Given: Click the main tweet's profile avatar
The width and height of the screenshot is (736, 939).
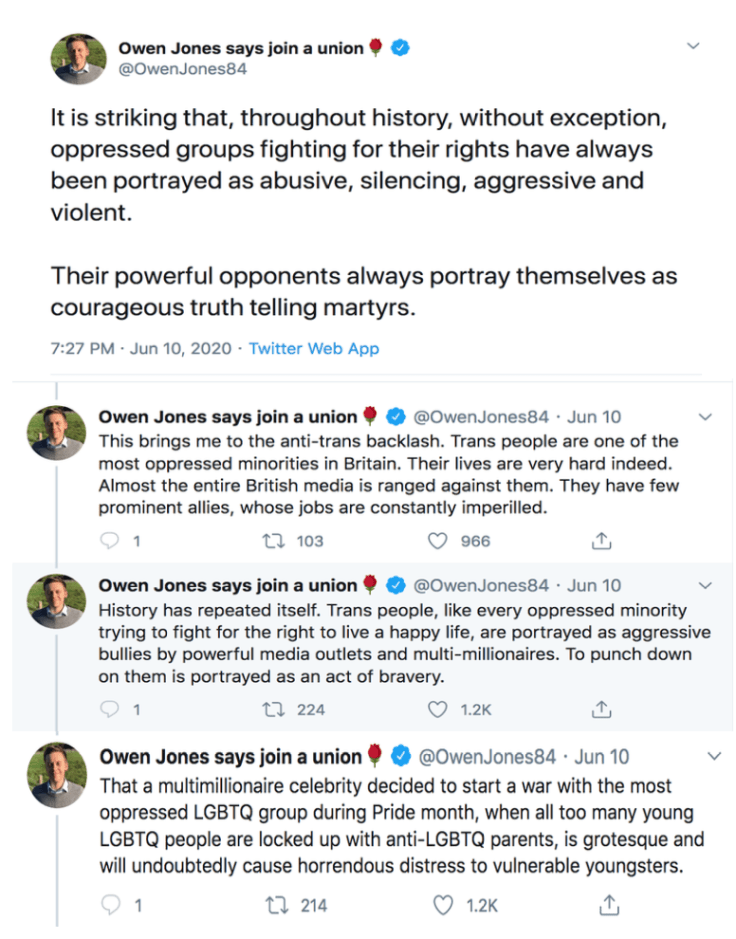Looking at the screenshot, I should point(79,58).
